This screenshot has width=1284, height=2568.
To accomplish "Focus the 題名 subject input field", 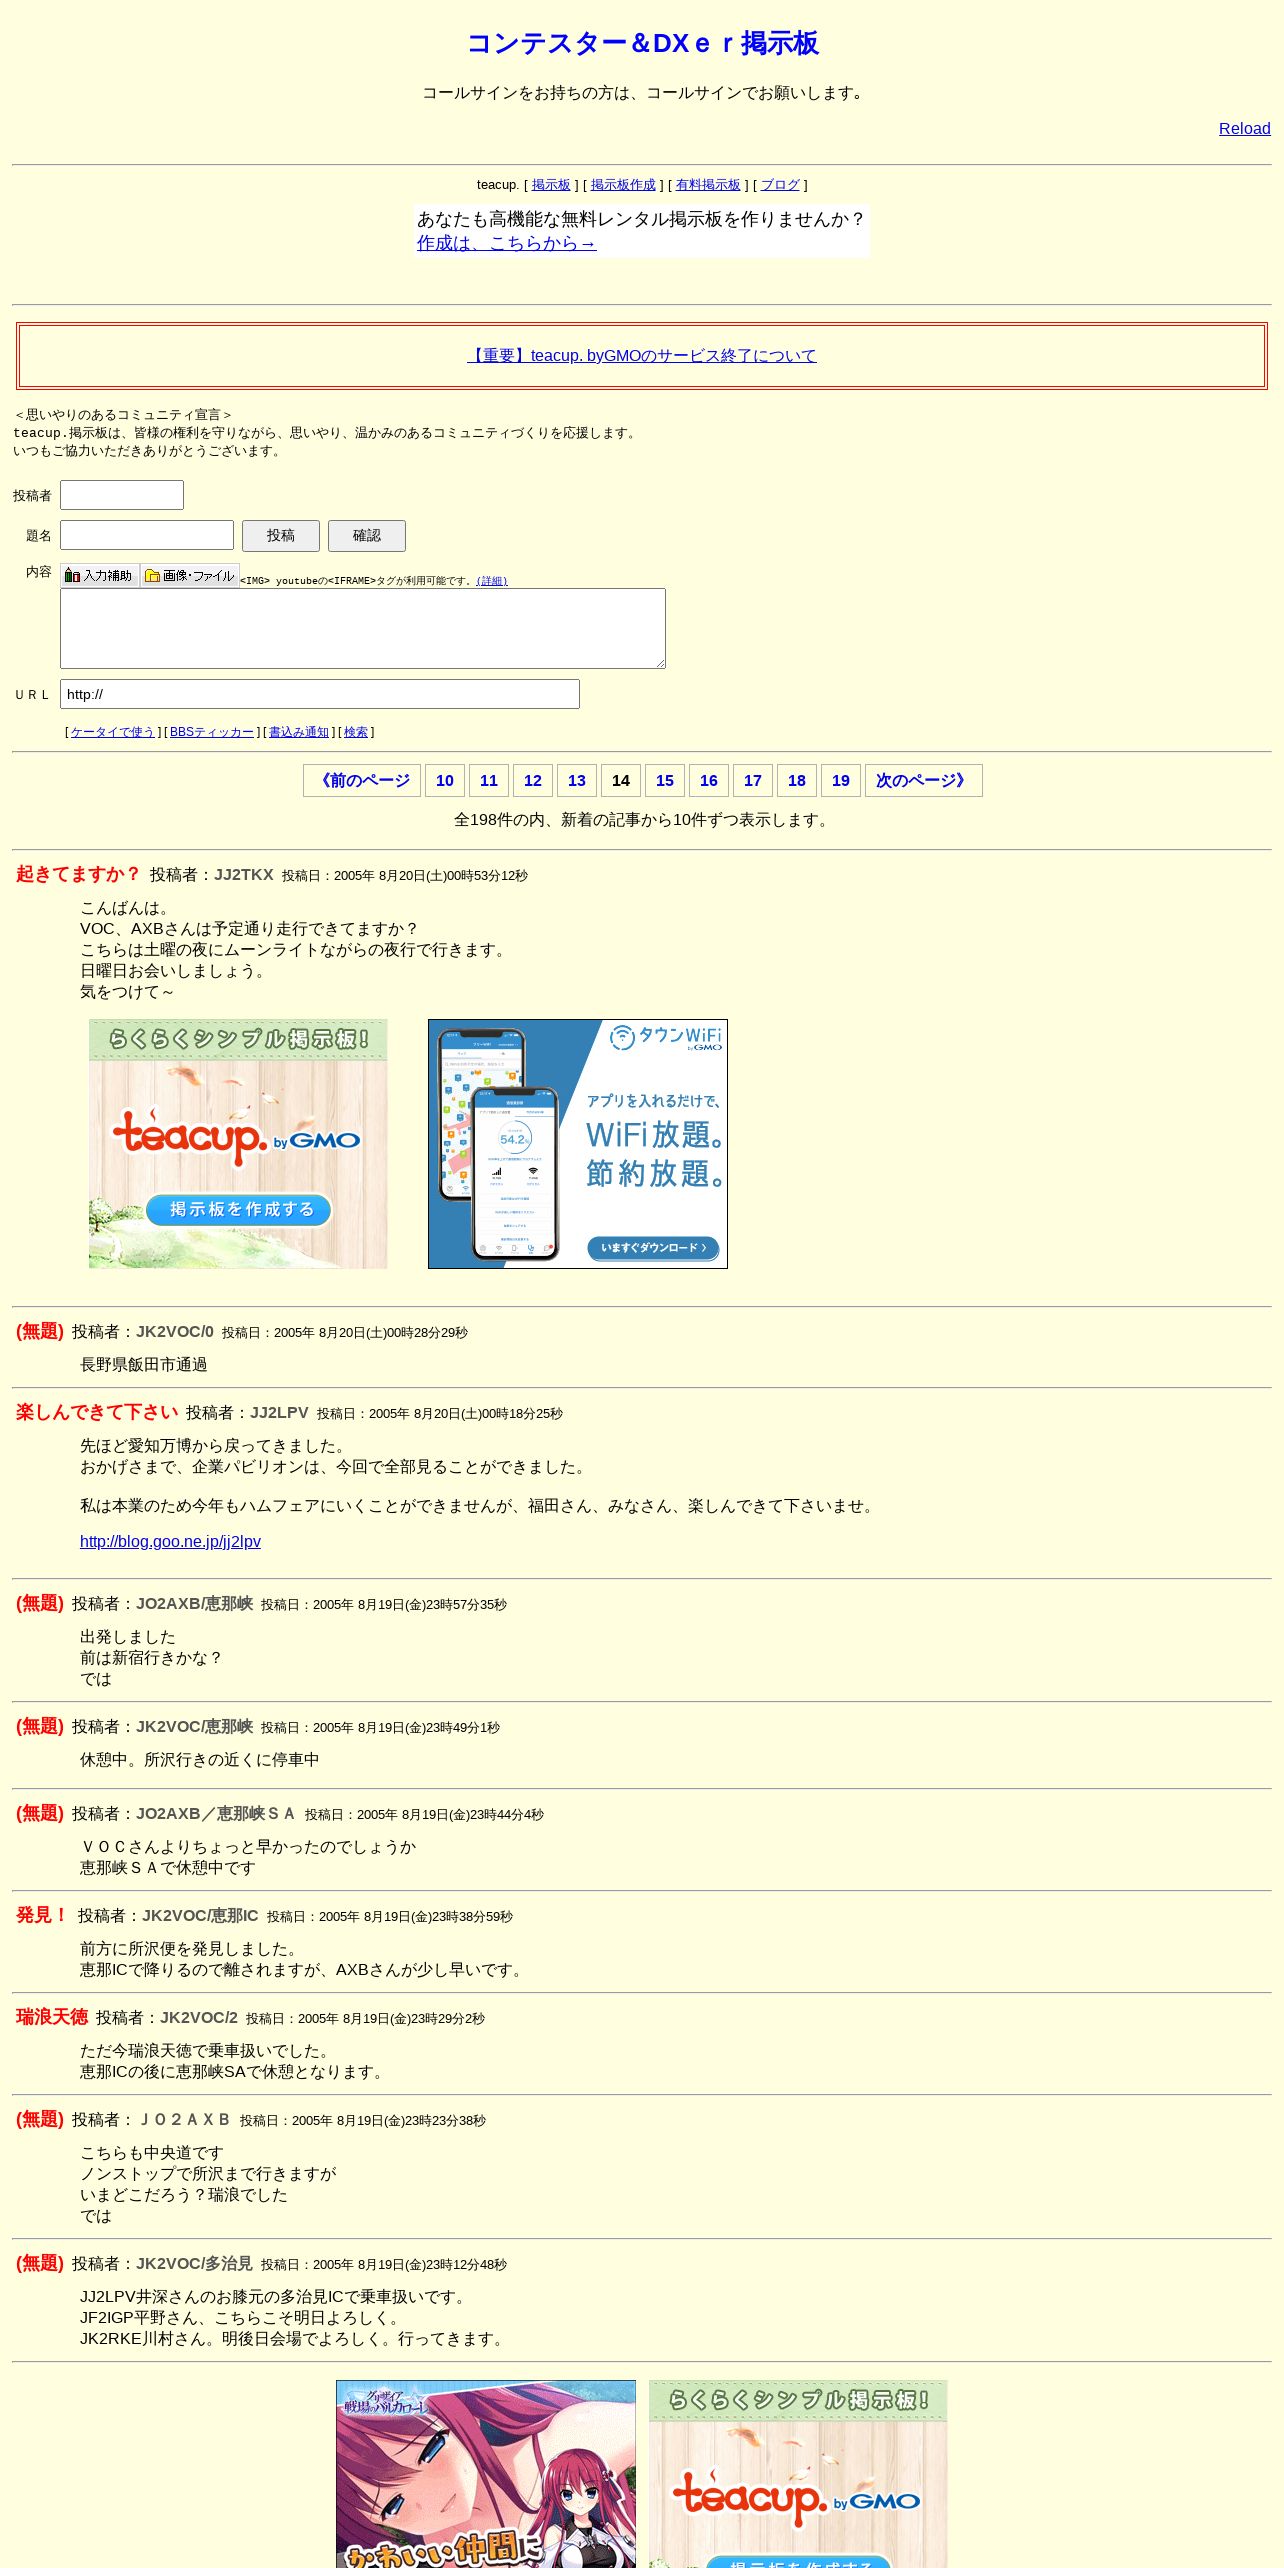I will point(147,535).
